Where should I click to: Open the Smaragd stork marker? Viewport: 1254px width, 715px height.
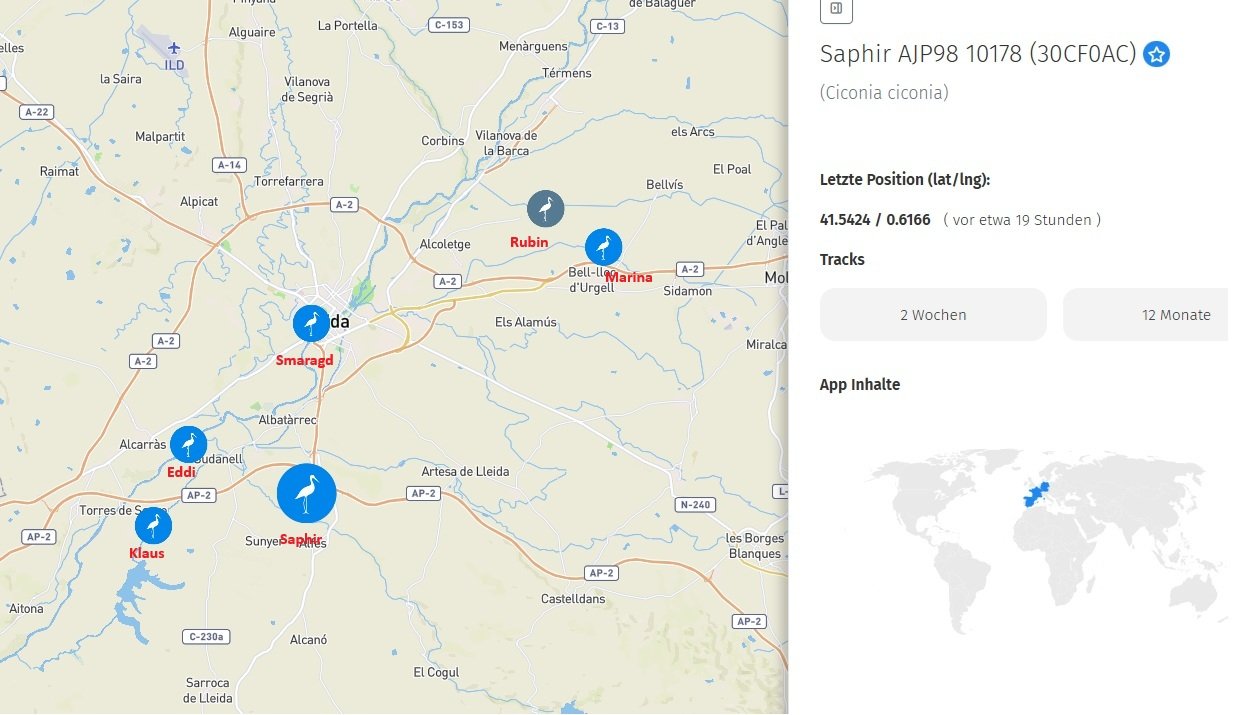[311, 323]
